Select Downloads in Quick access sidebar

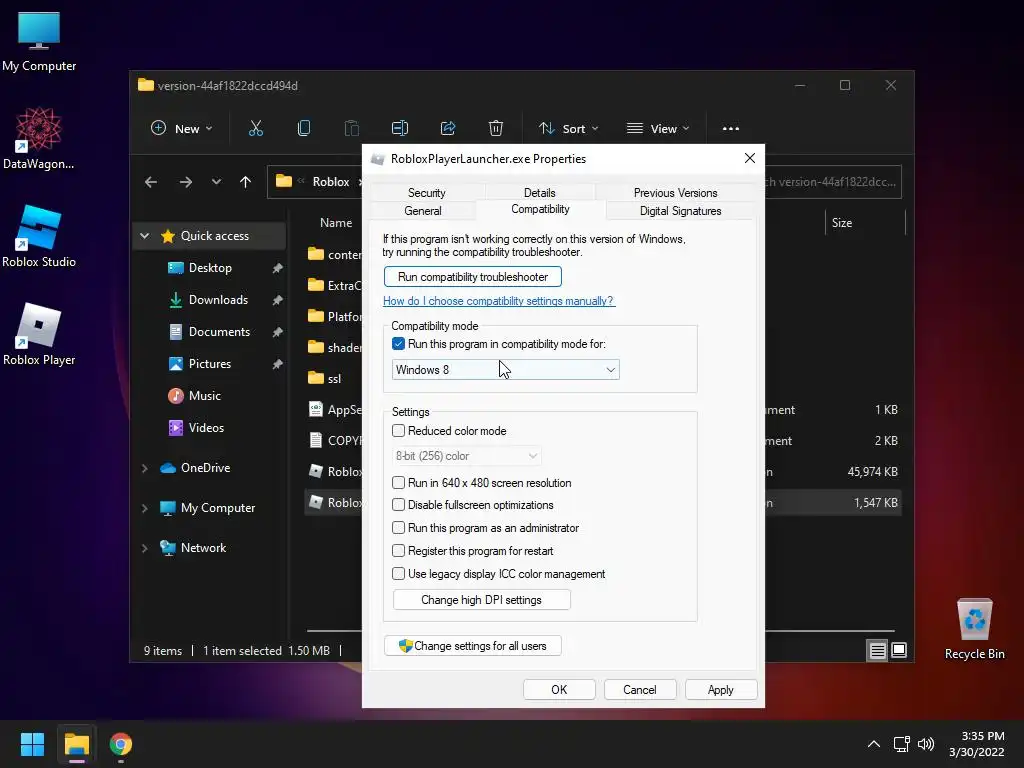[x=218, y=300]
